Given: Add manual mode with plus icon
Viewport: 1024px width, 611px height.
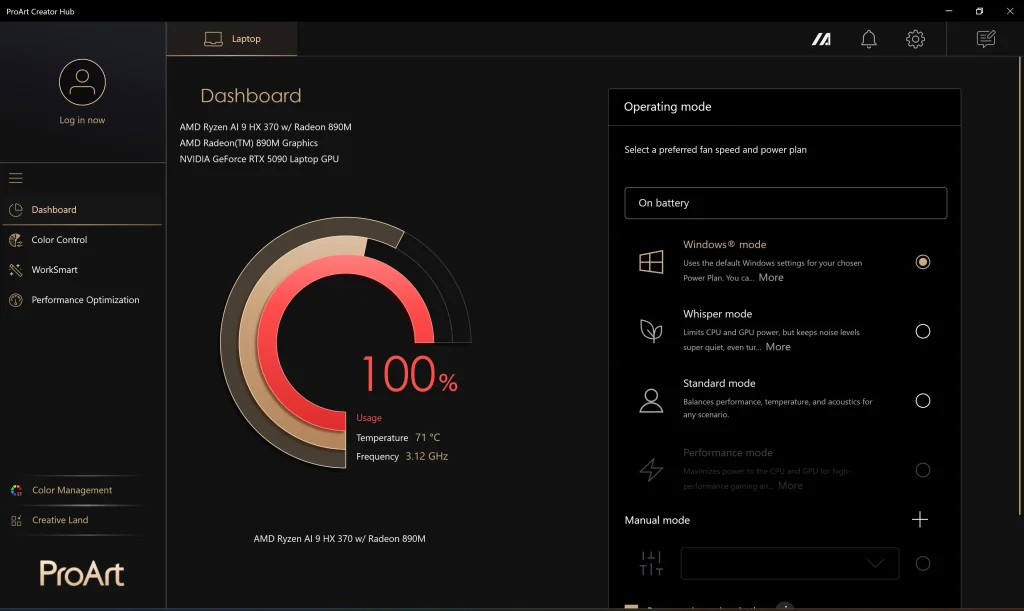Looking at the screenshot, I should click(920, 520).
